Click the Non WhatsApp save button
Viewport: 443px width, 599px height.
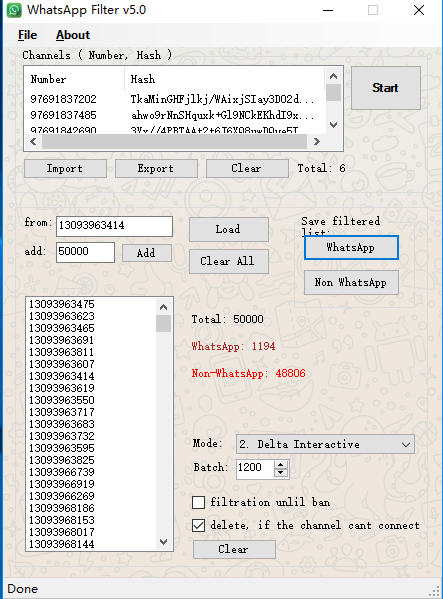(351, 283)
